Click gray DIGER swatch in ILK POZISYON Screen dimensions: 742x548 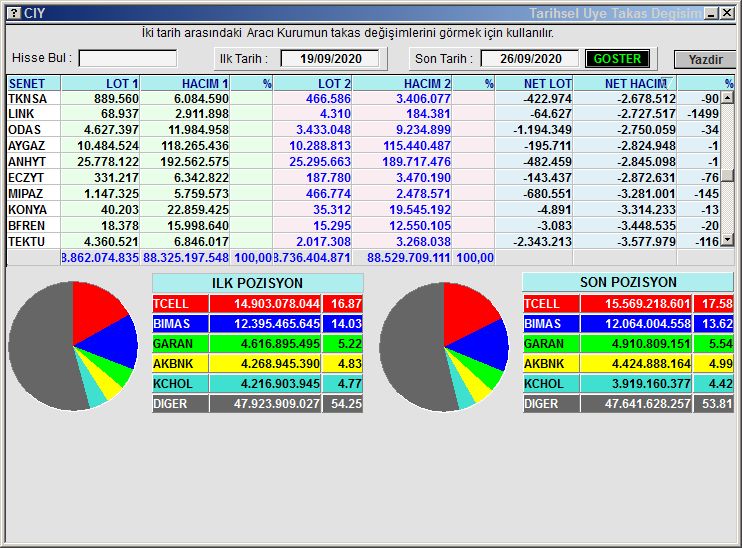180,404
